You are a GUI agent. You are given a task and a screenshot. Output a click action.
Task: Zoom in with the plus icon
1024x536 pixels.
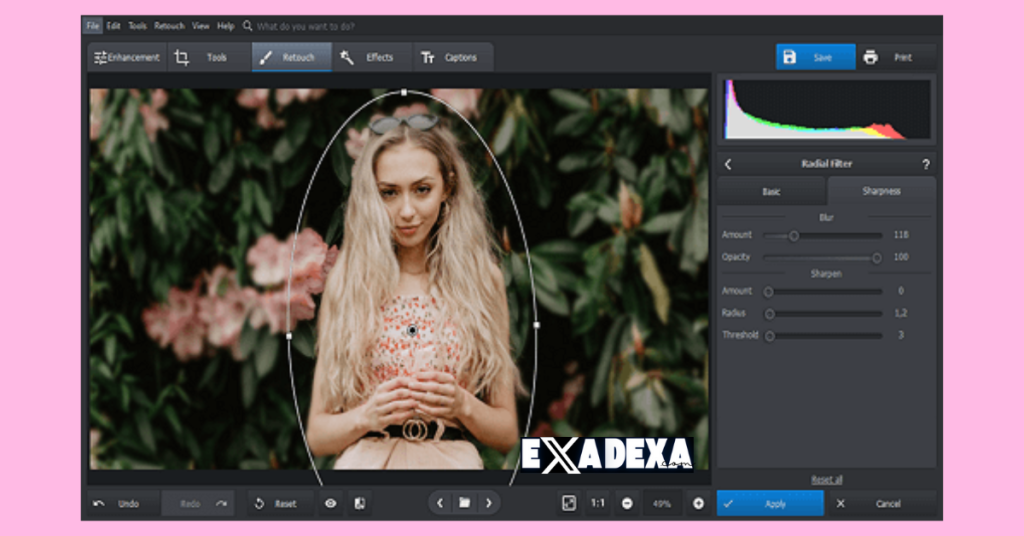(x=698, y=503)
